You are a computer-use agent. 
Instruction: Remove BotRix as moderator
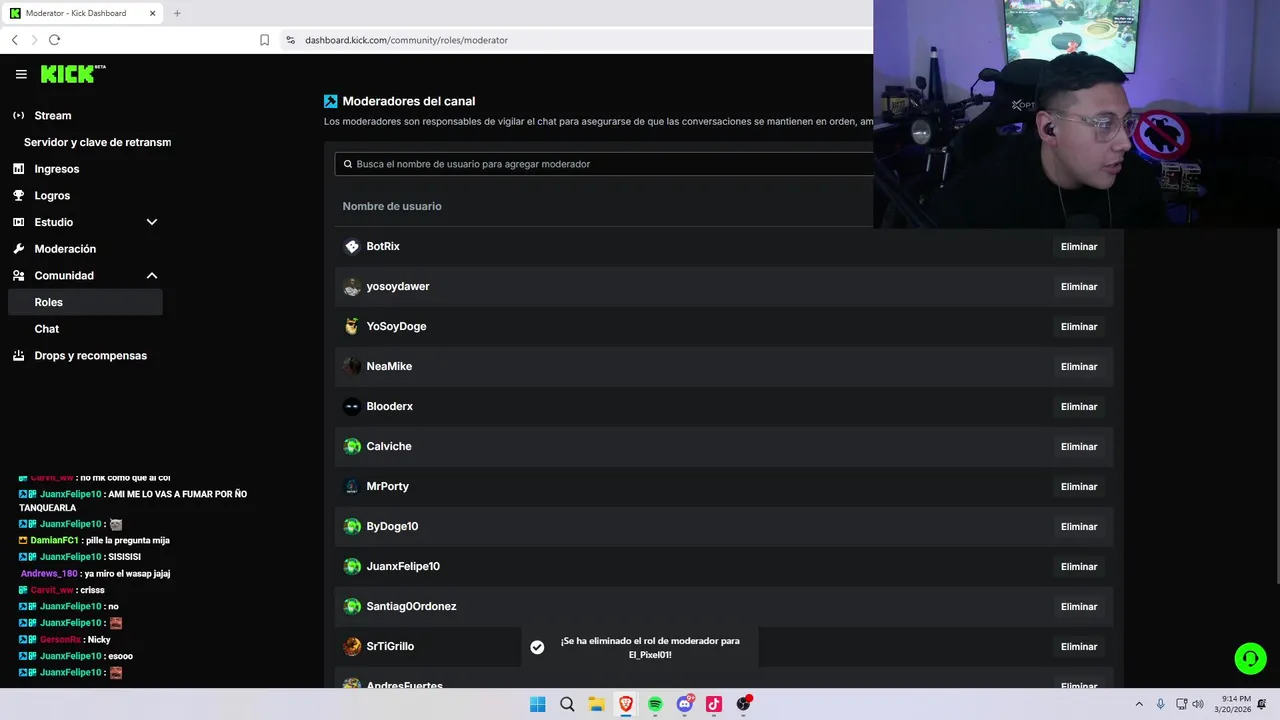click(x=1079, y=247)
